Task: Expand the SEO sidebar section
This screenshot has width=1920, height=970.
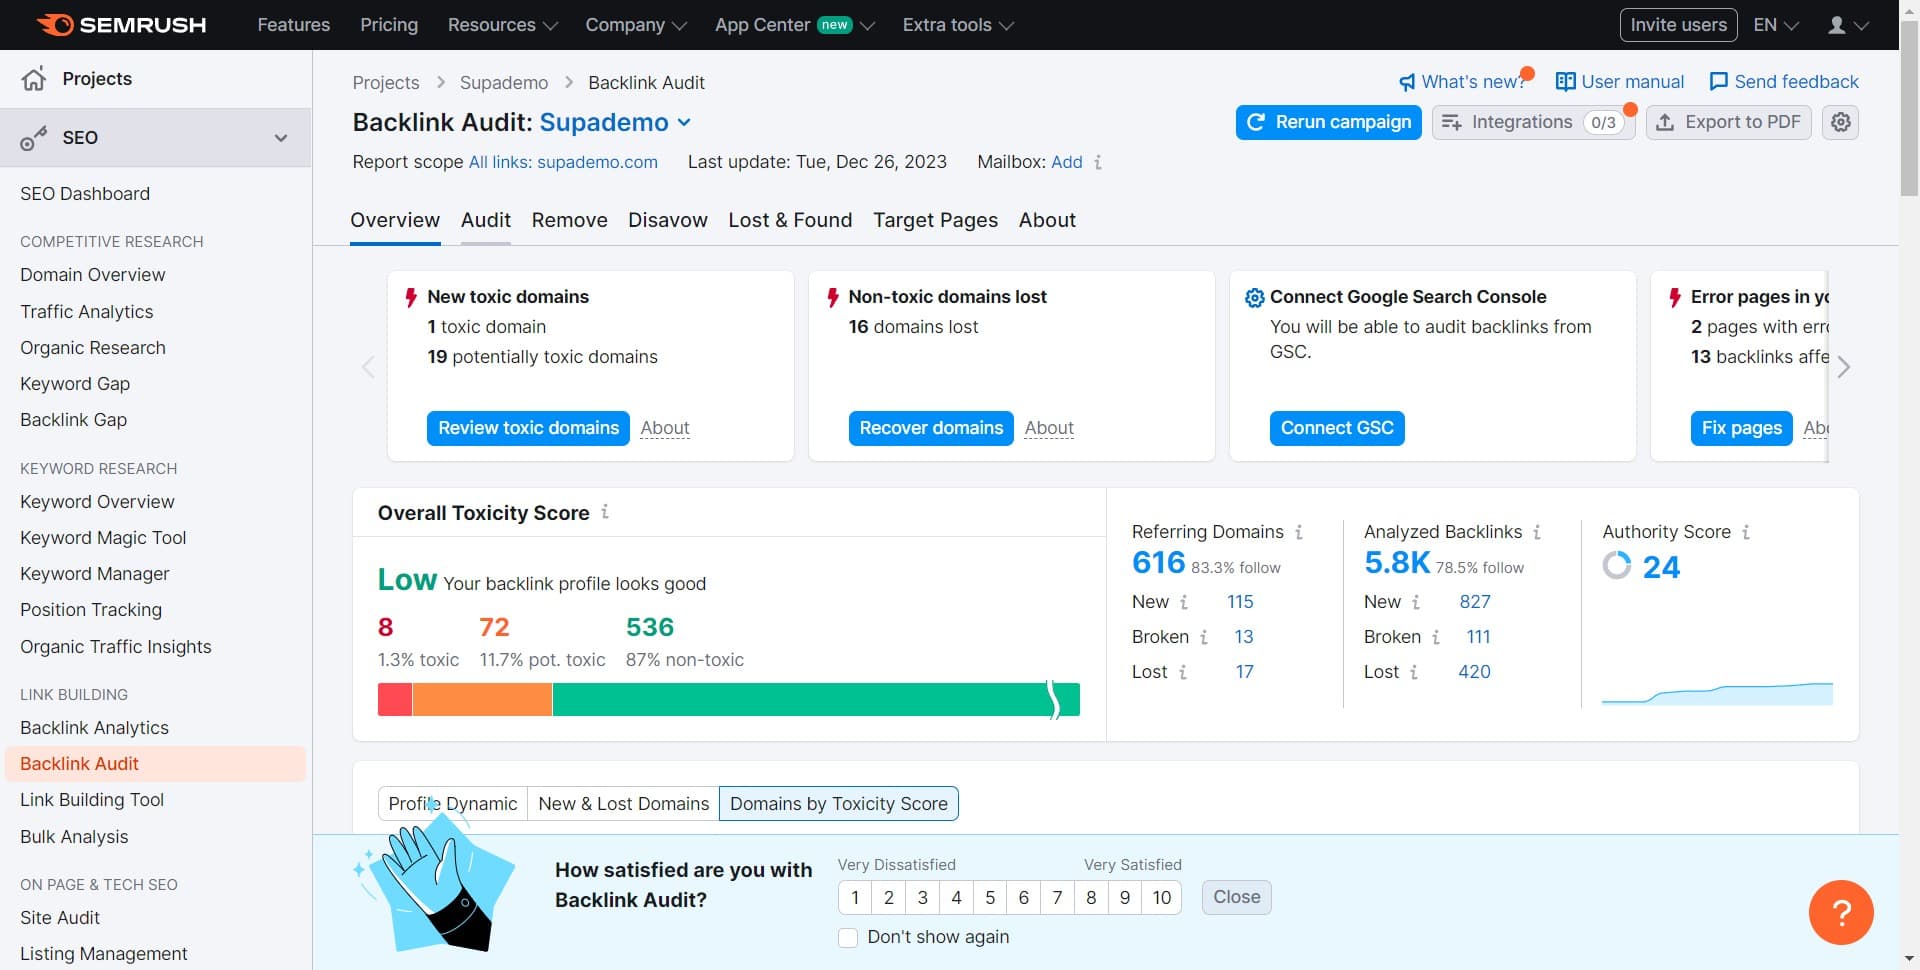Action: click(281, 138)
